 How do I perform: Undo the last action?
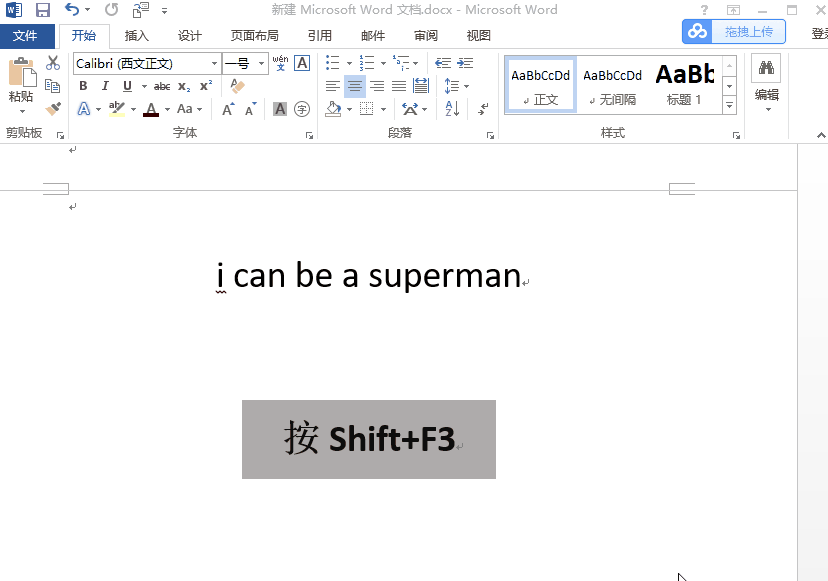pos(72,10)
